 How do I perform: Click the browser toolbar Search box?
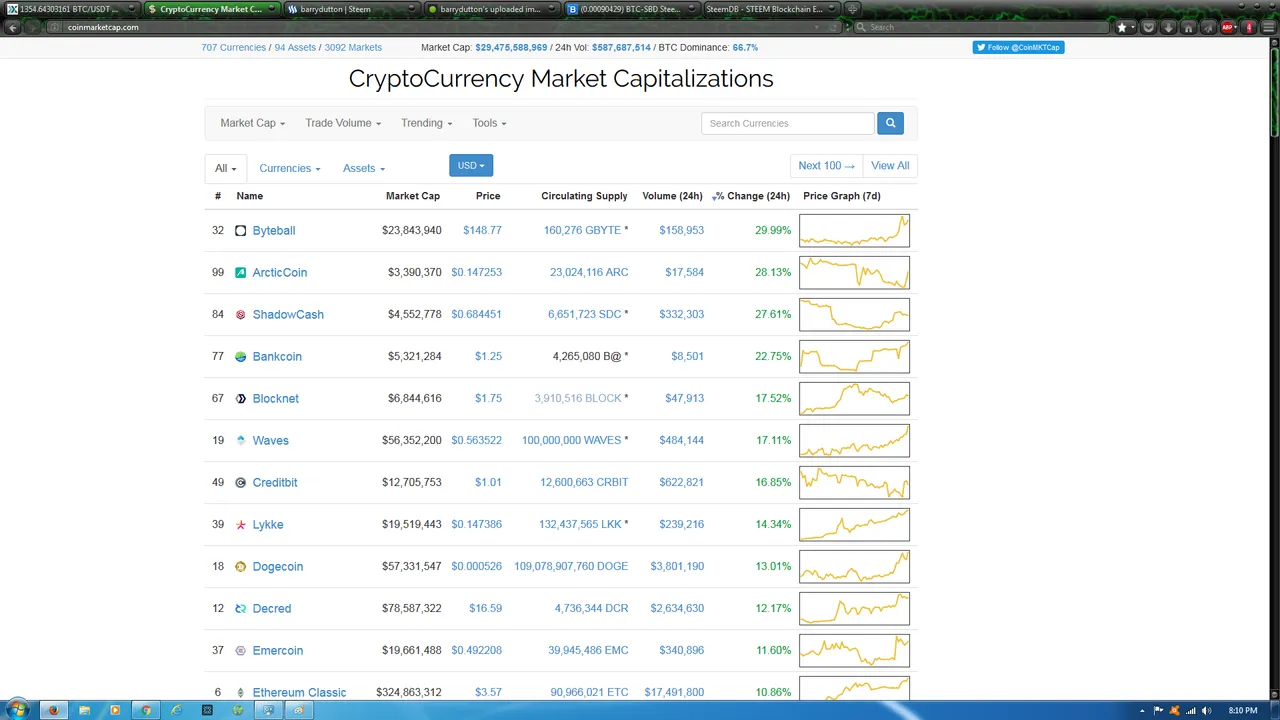coord(980,27)
